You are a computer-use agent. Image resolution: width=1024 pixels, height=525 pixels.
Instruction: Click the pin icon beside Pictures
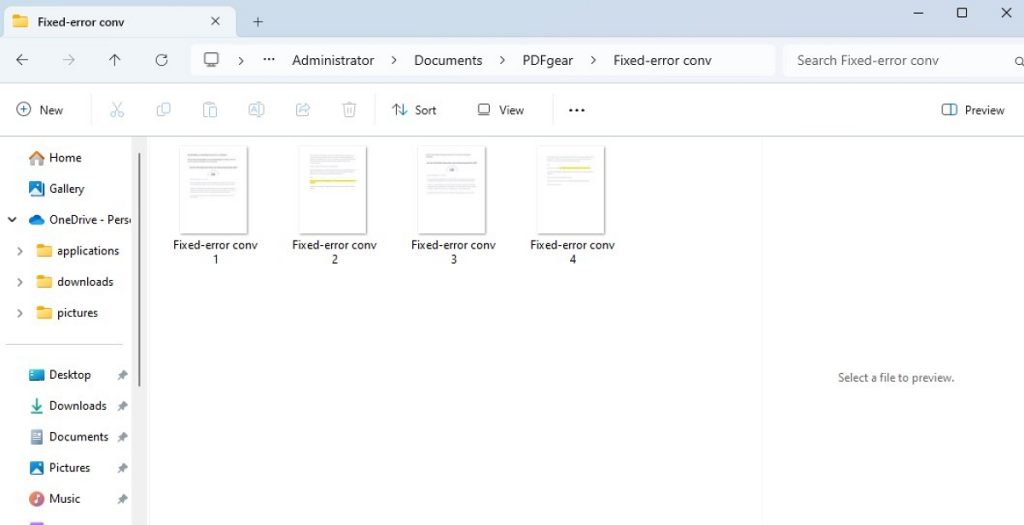click(122, 468)
